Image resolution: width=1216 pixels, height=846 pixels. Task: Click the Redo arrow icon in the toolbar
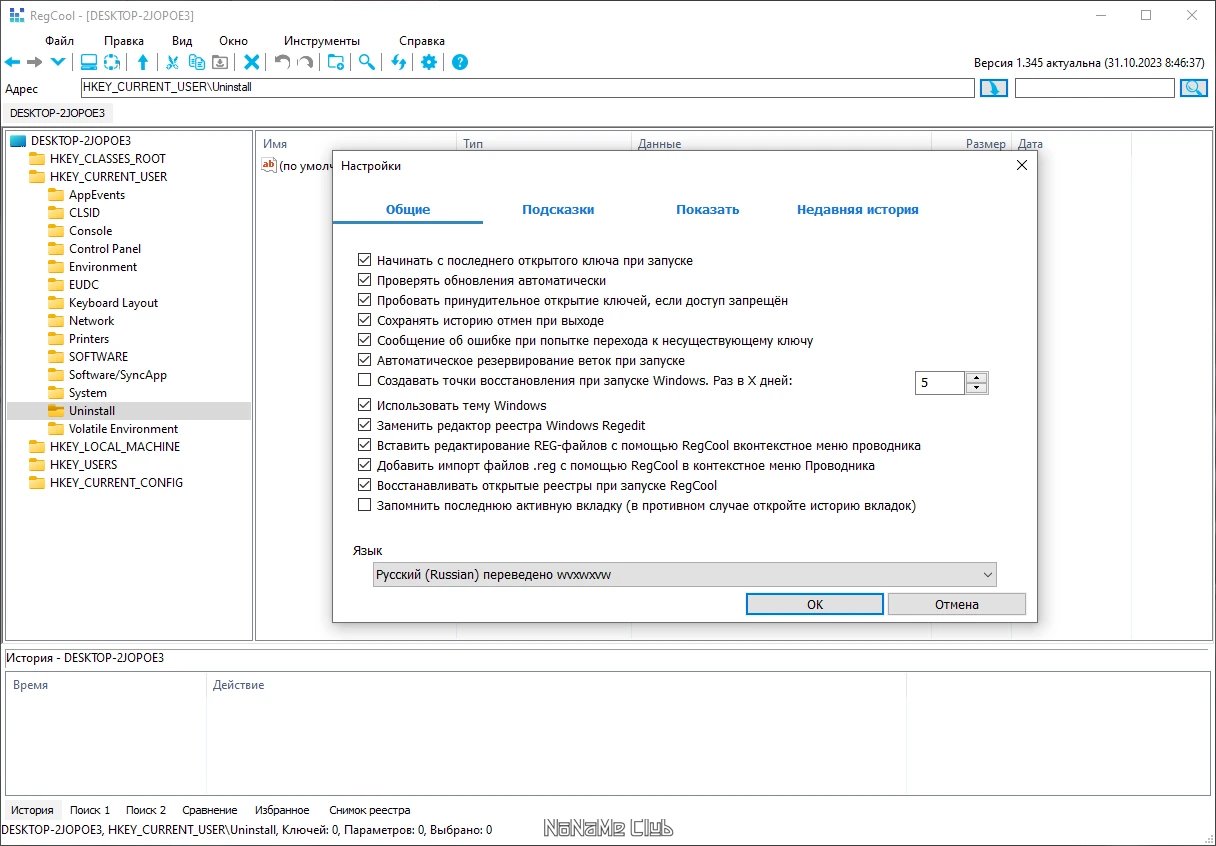tap(305, 62)
